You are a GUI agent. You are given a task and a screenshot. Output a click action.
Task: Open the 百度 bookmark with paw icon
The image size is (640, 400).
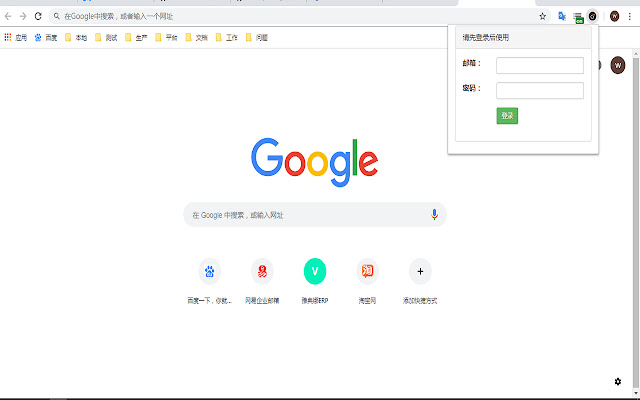click(46, 38)
